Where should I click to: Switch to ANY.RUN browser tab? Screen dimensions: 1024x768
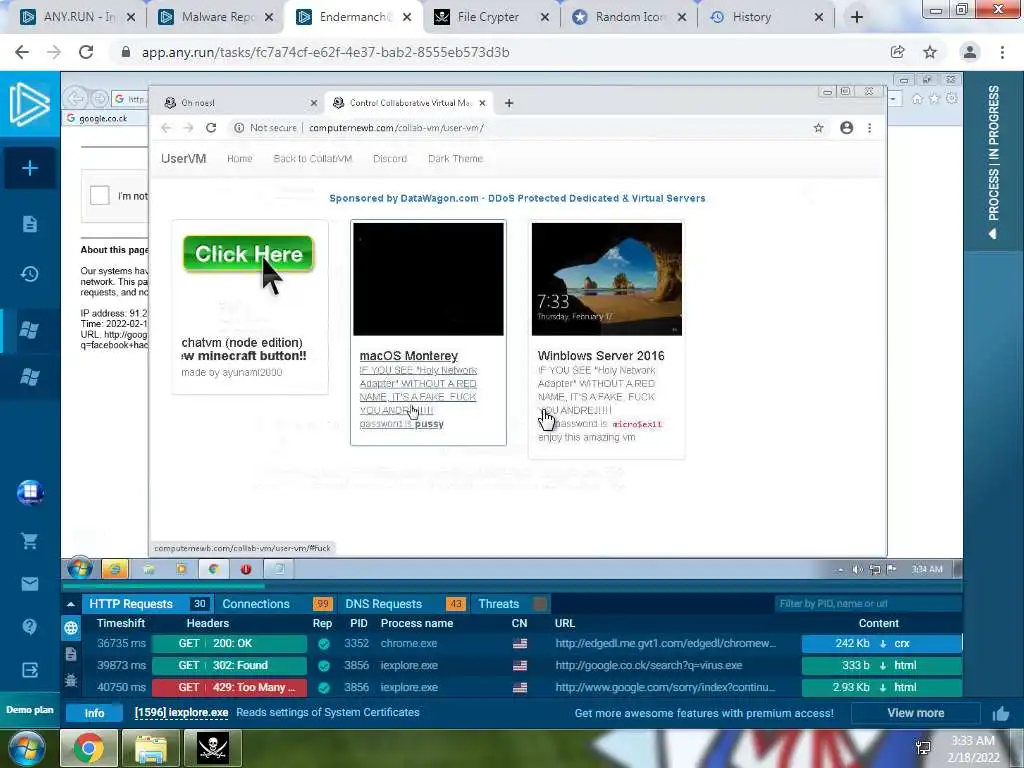pyautogui.click(x=78, y=17)
